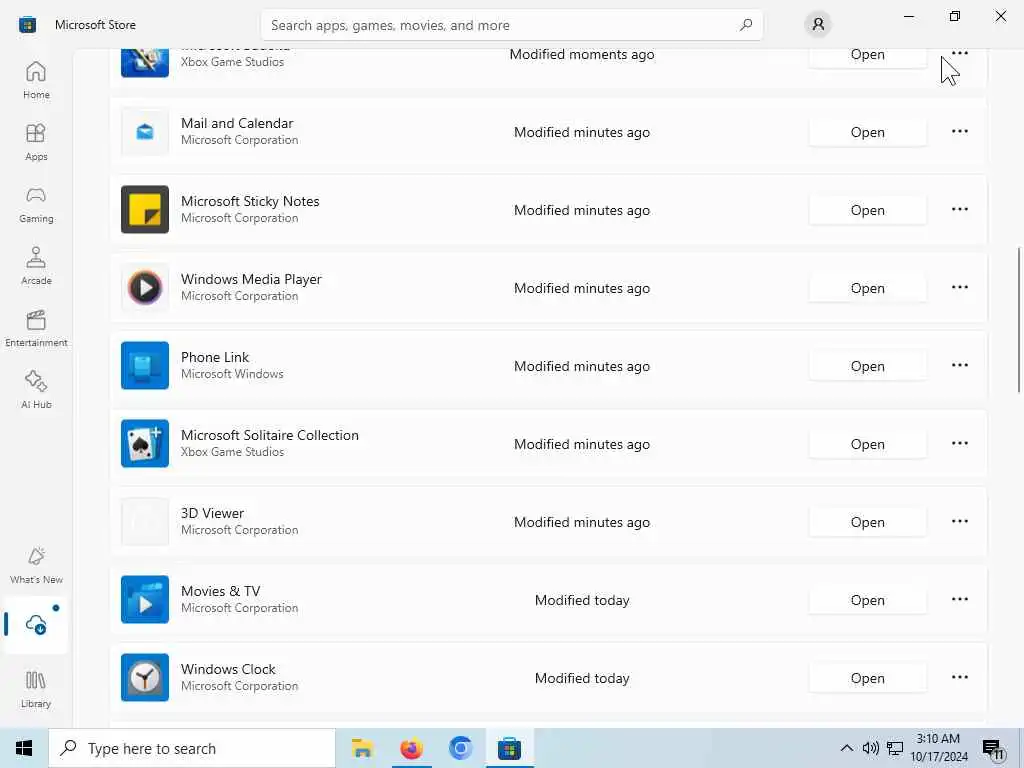Click the vertical scrollbar thumb
Viewport: 1024px width, 768px height.
pyautogui.click(x=1018, y=320)
